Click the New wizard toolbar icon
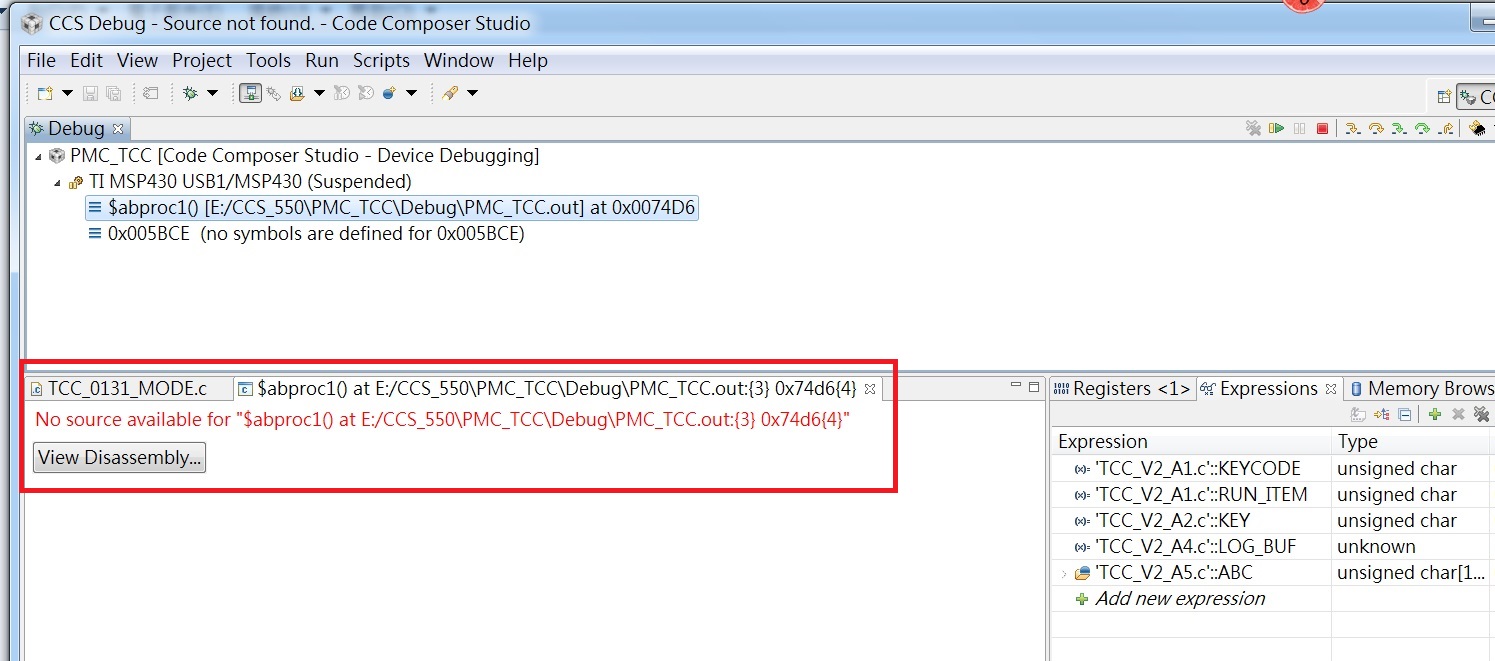Screen dimensions: 1495x661 [x=45, y=93]
